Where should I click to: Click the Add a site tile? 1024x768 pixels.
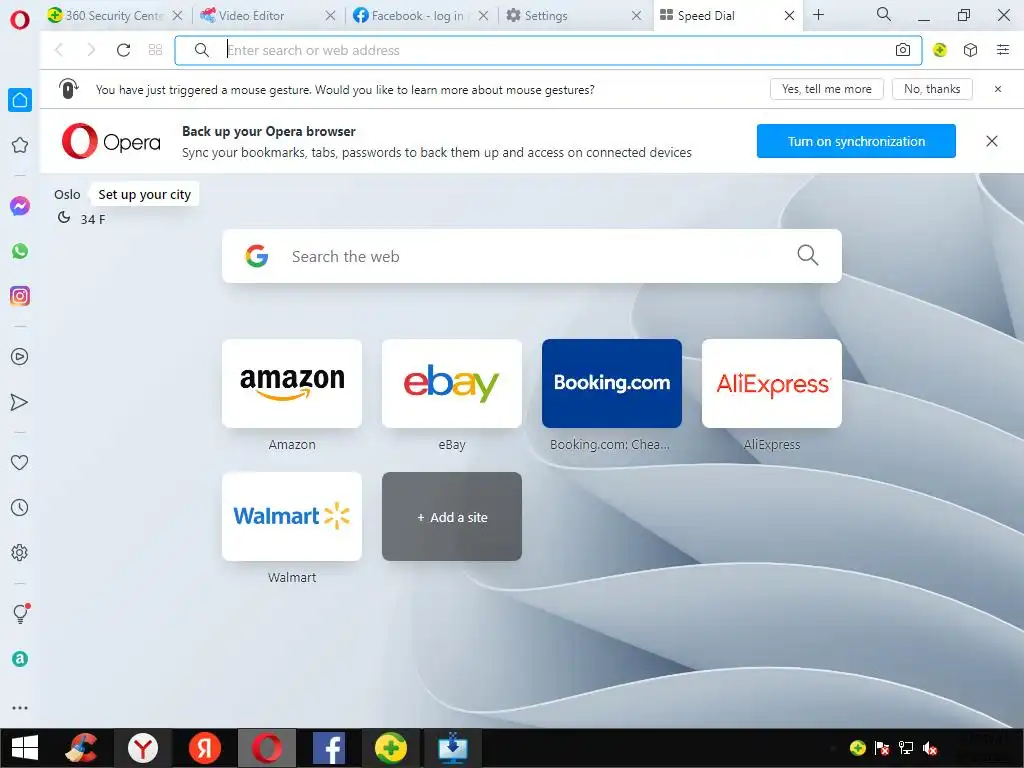[x=452, y=517]
